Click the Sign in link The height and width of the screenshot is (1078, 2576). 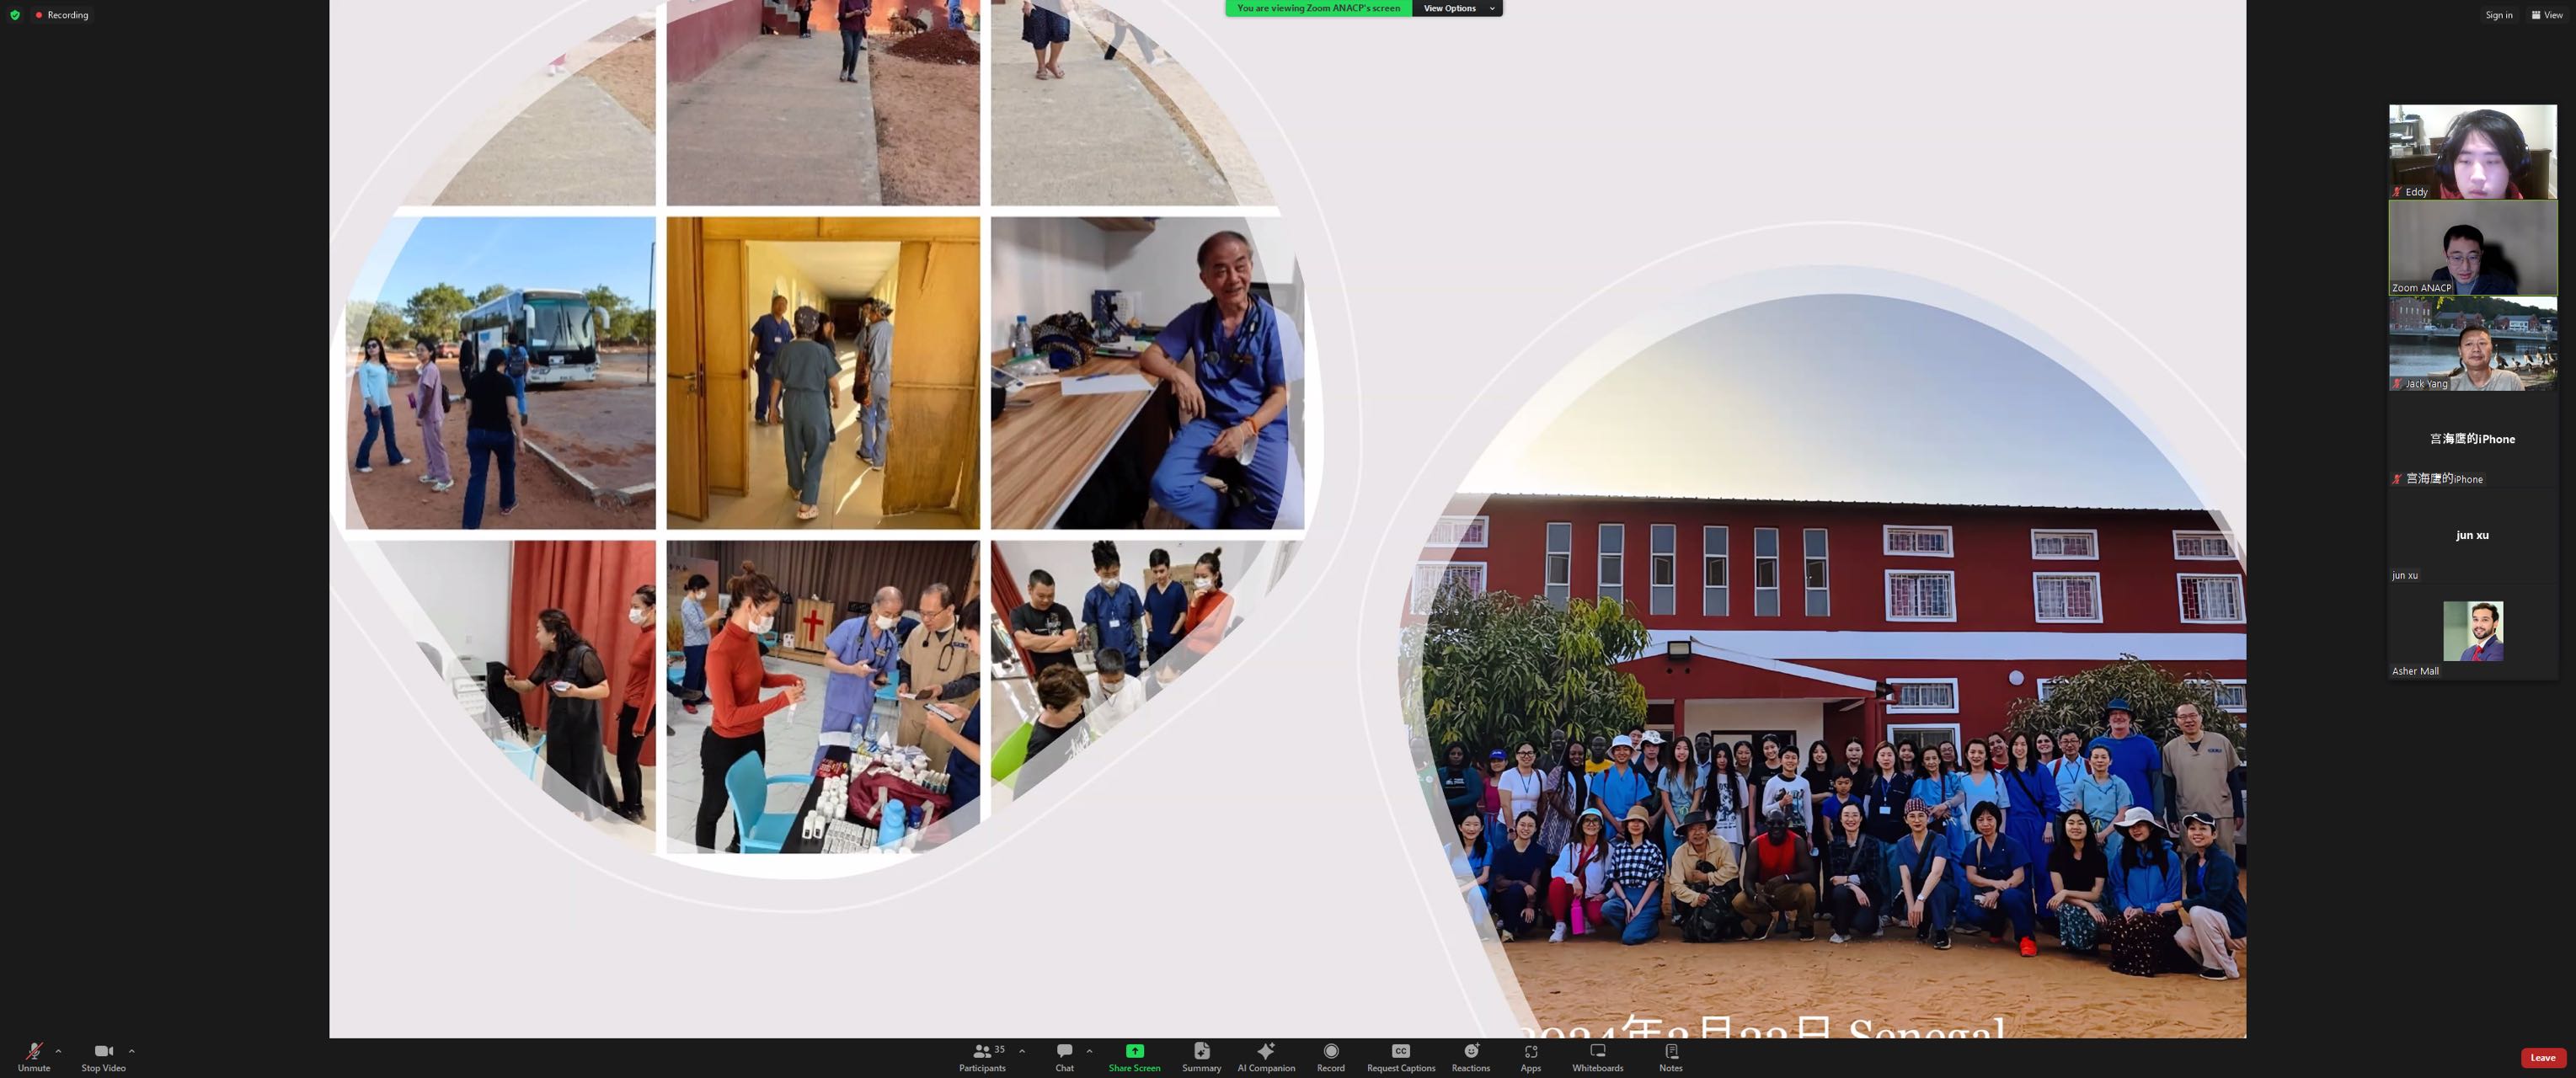pyautogui.click(x=2498, y=15)
